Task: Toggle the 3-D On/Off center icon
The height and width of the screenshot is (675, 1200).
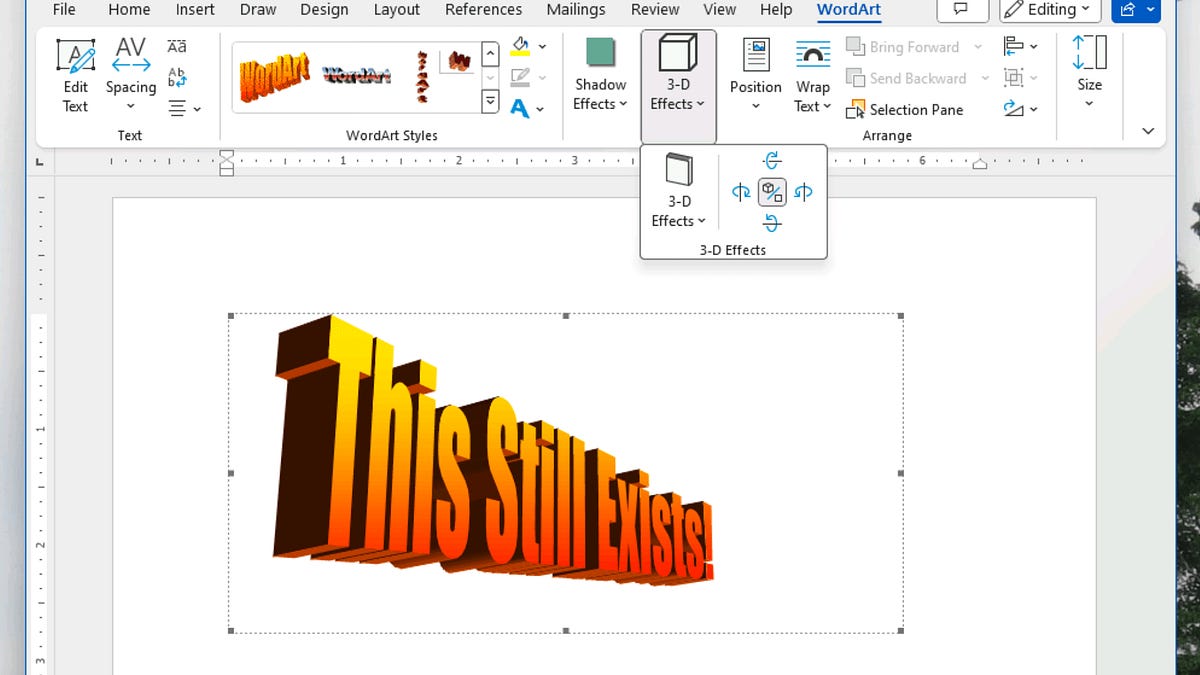Action: (772, 192)
